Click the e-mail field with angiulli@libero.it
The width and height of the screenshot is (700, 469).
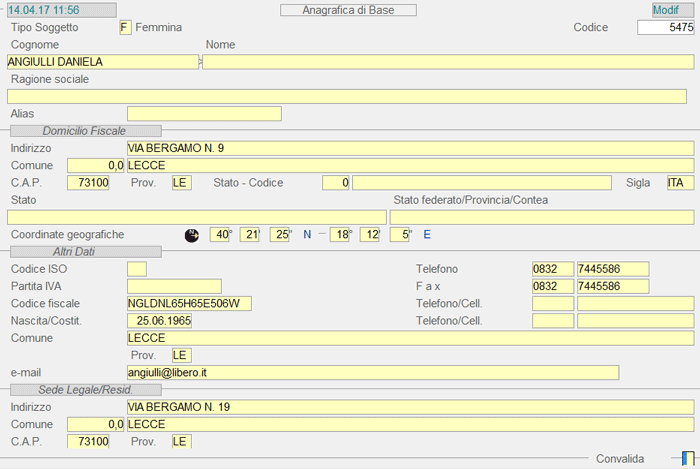click(373, 373)
